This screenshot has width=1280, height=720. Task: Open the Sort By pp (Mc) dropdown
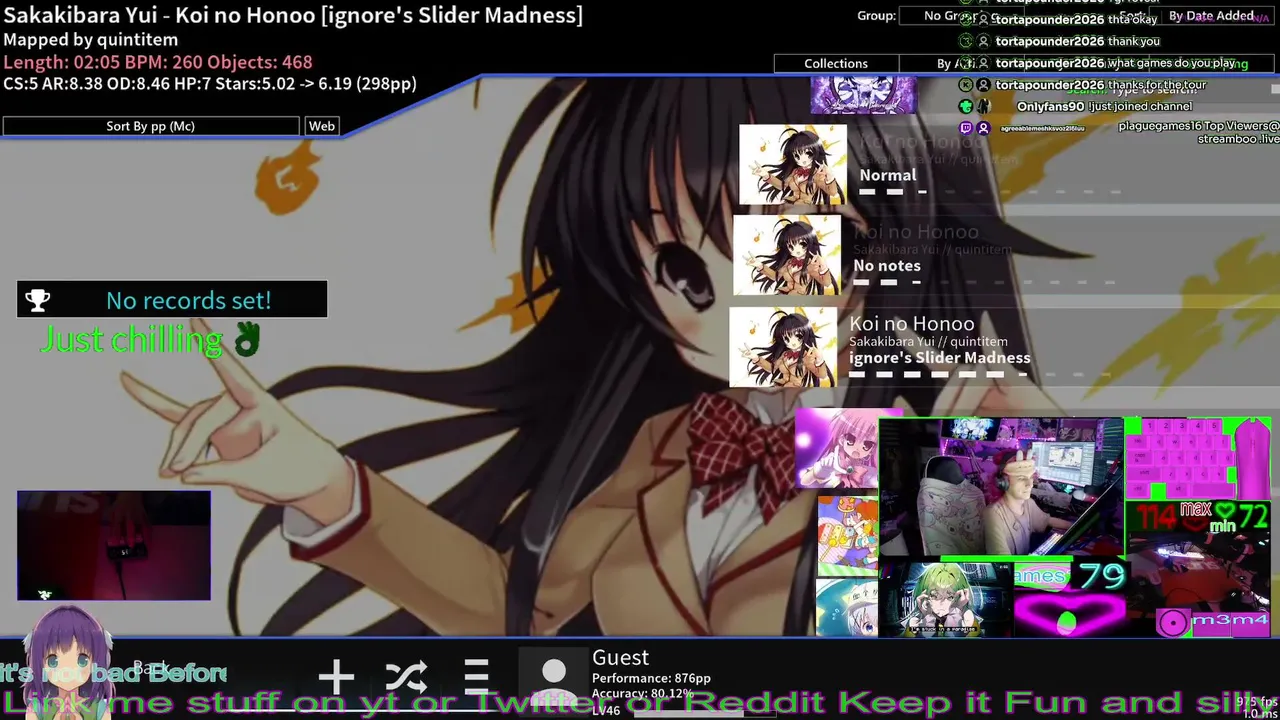(151, 126)
